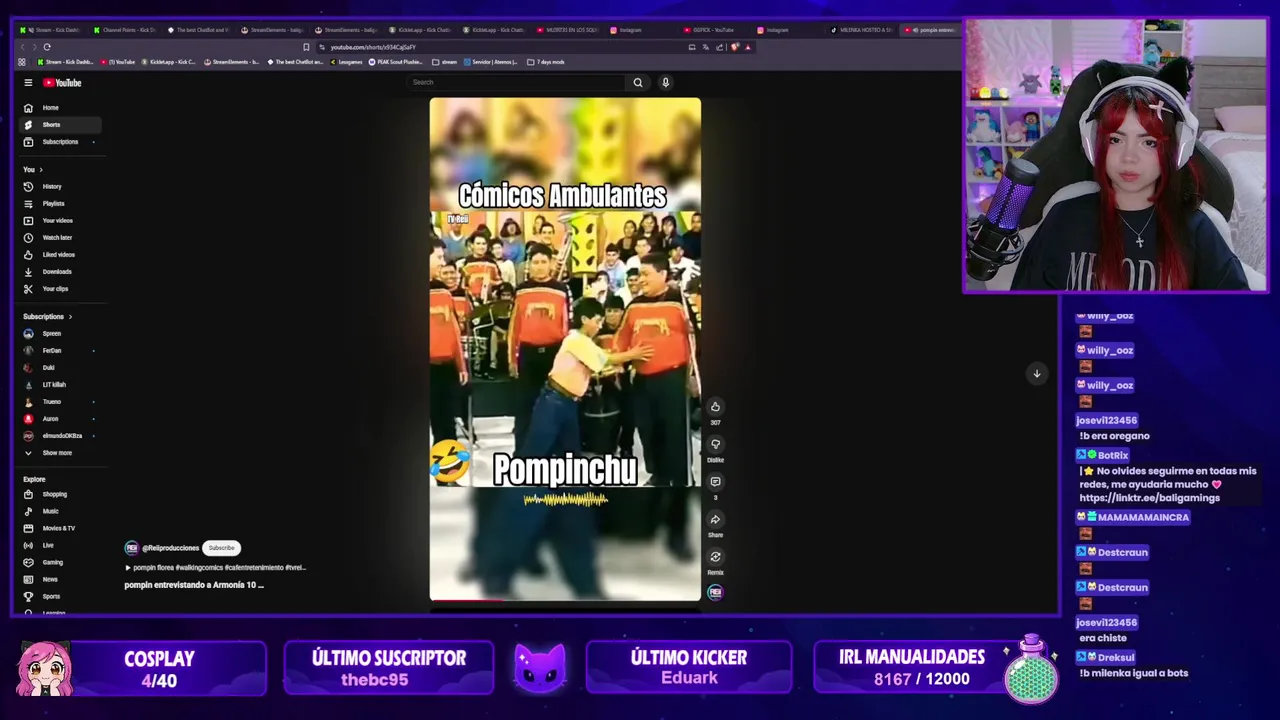Click the Short video player
Image resolution: width=1280 pixels, height=720 pixels.
point(565,348)
